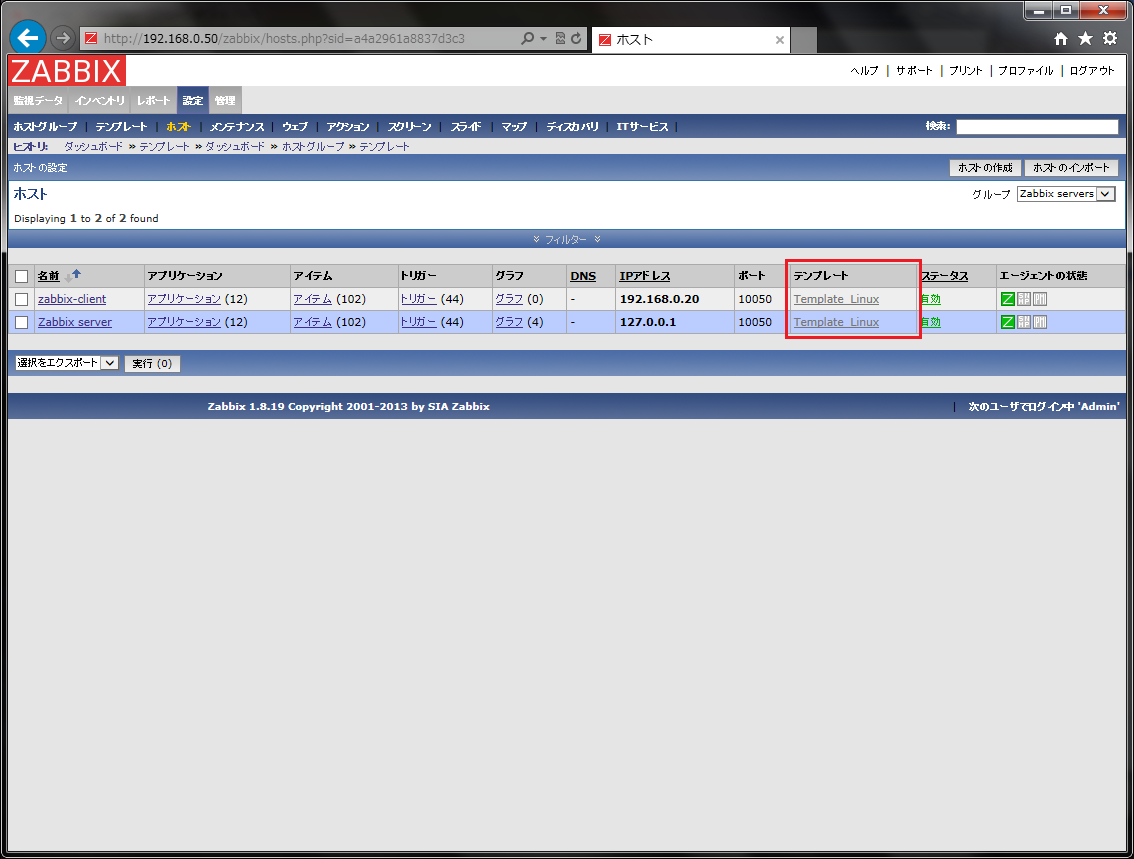Click 有効 status link for zabbix-client
This screenshot has width=1134, height=859.
point(931,299)
